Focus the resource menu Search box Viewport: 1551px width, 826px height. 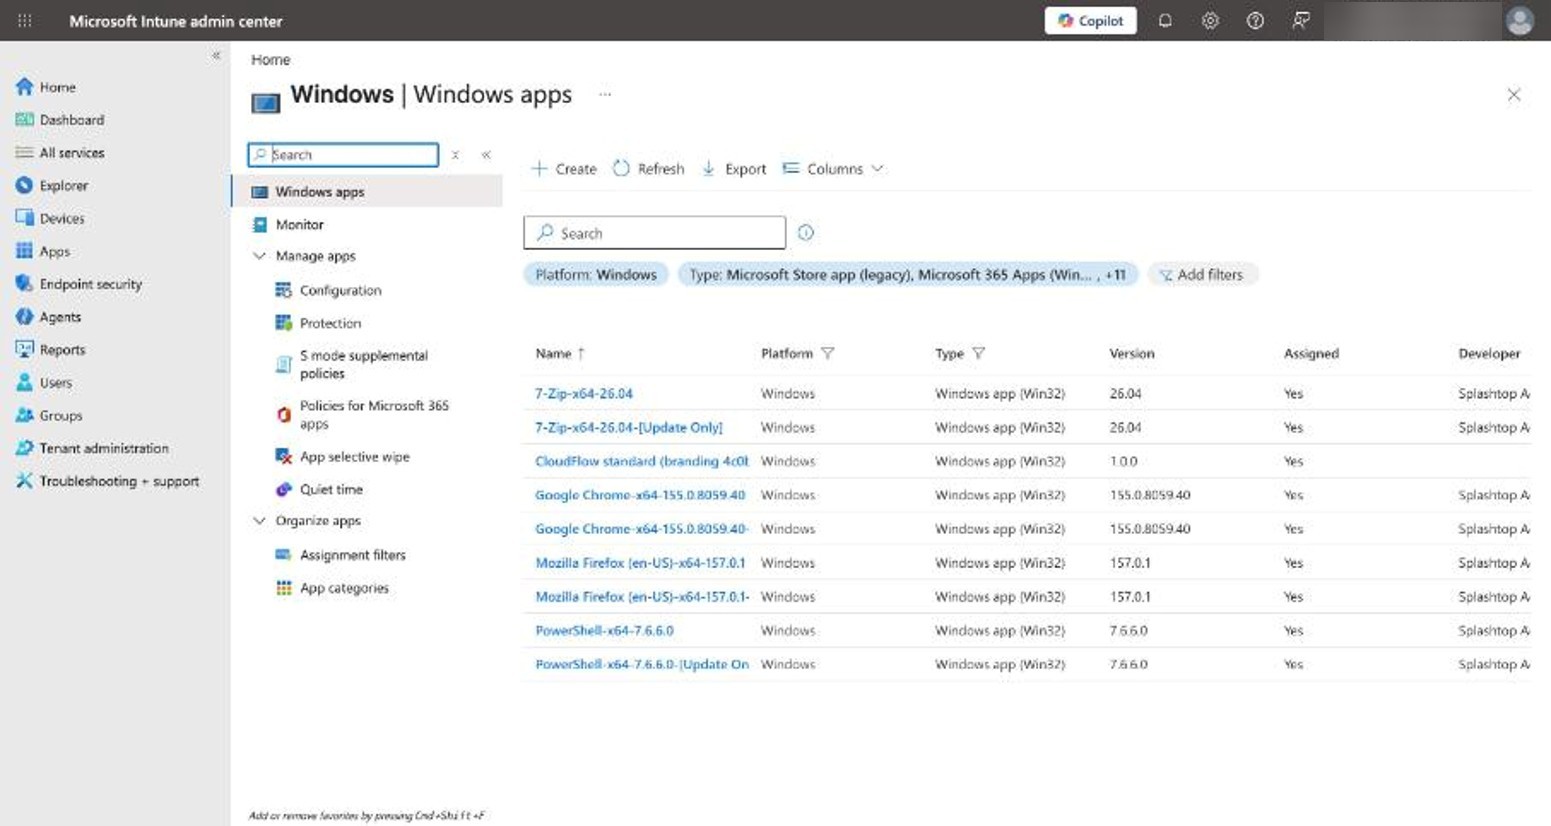pos(343,154)
